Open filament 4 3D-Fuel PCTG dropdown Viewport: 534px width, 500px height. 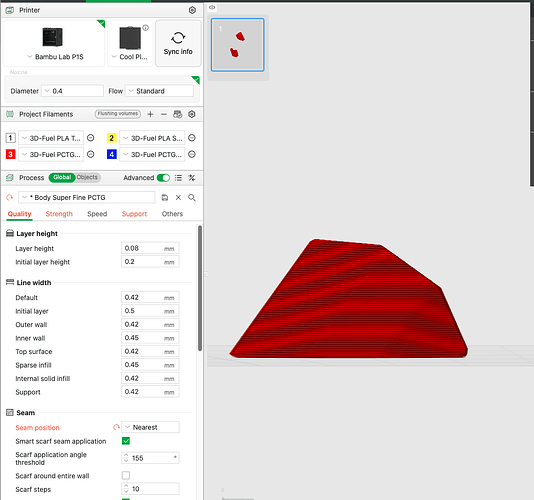coord(152,154)
